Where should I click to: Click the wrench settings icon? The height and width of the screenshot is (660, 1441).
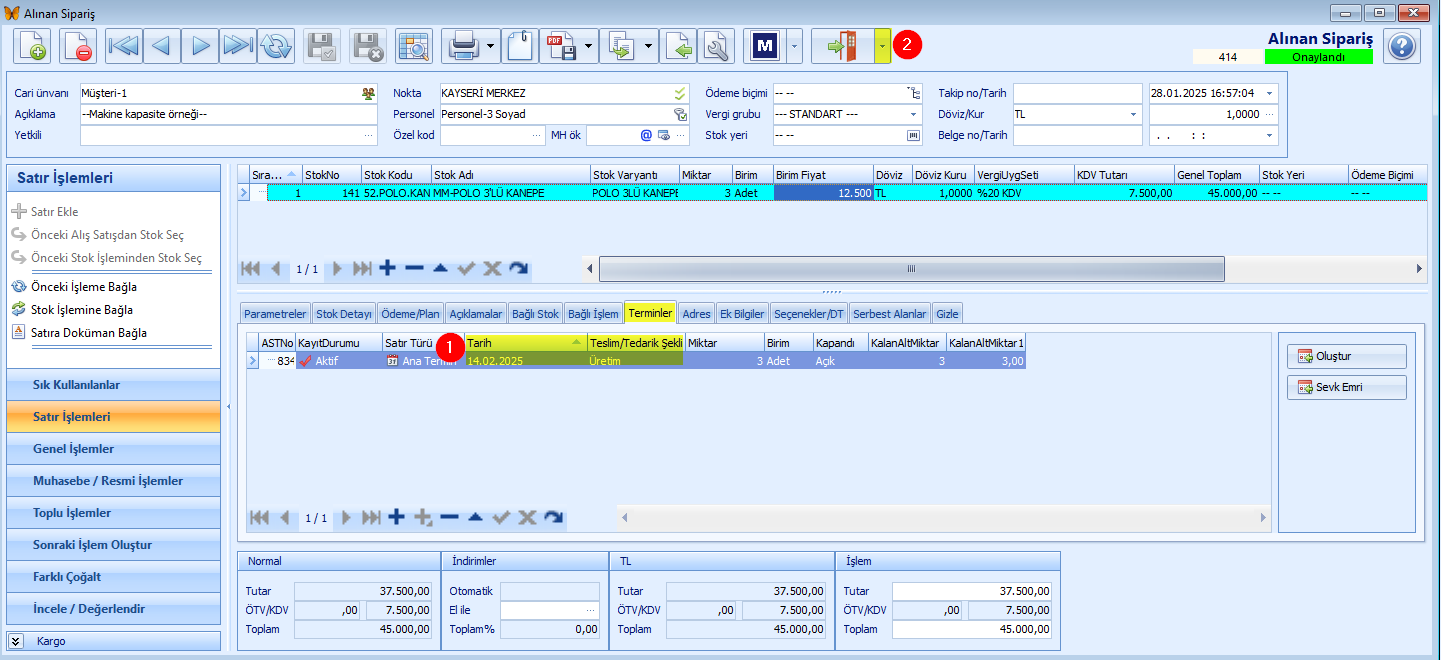(716, 46)
